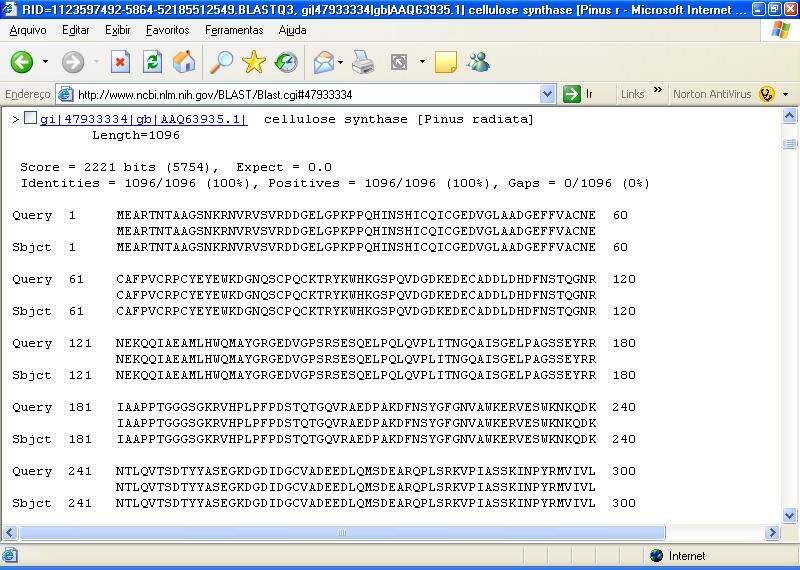
Task: Click into the address URL field
Action: [306, 94]
